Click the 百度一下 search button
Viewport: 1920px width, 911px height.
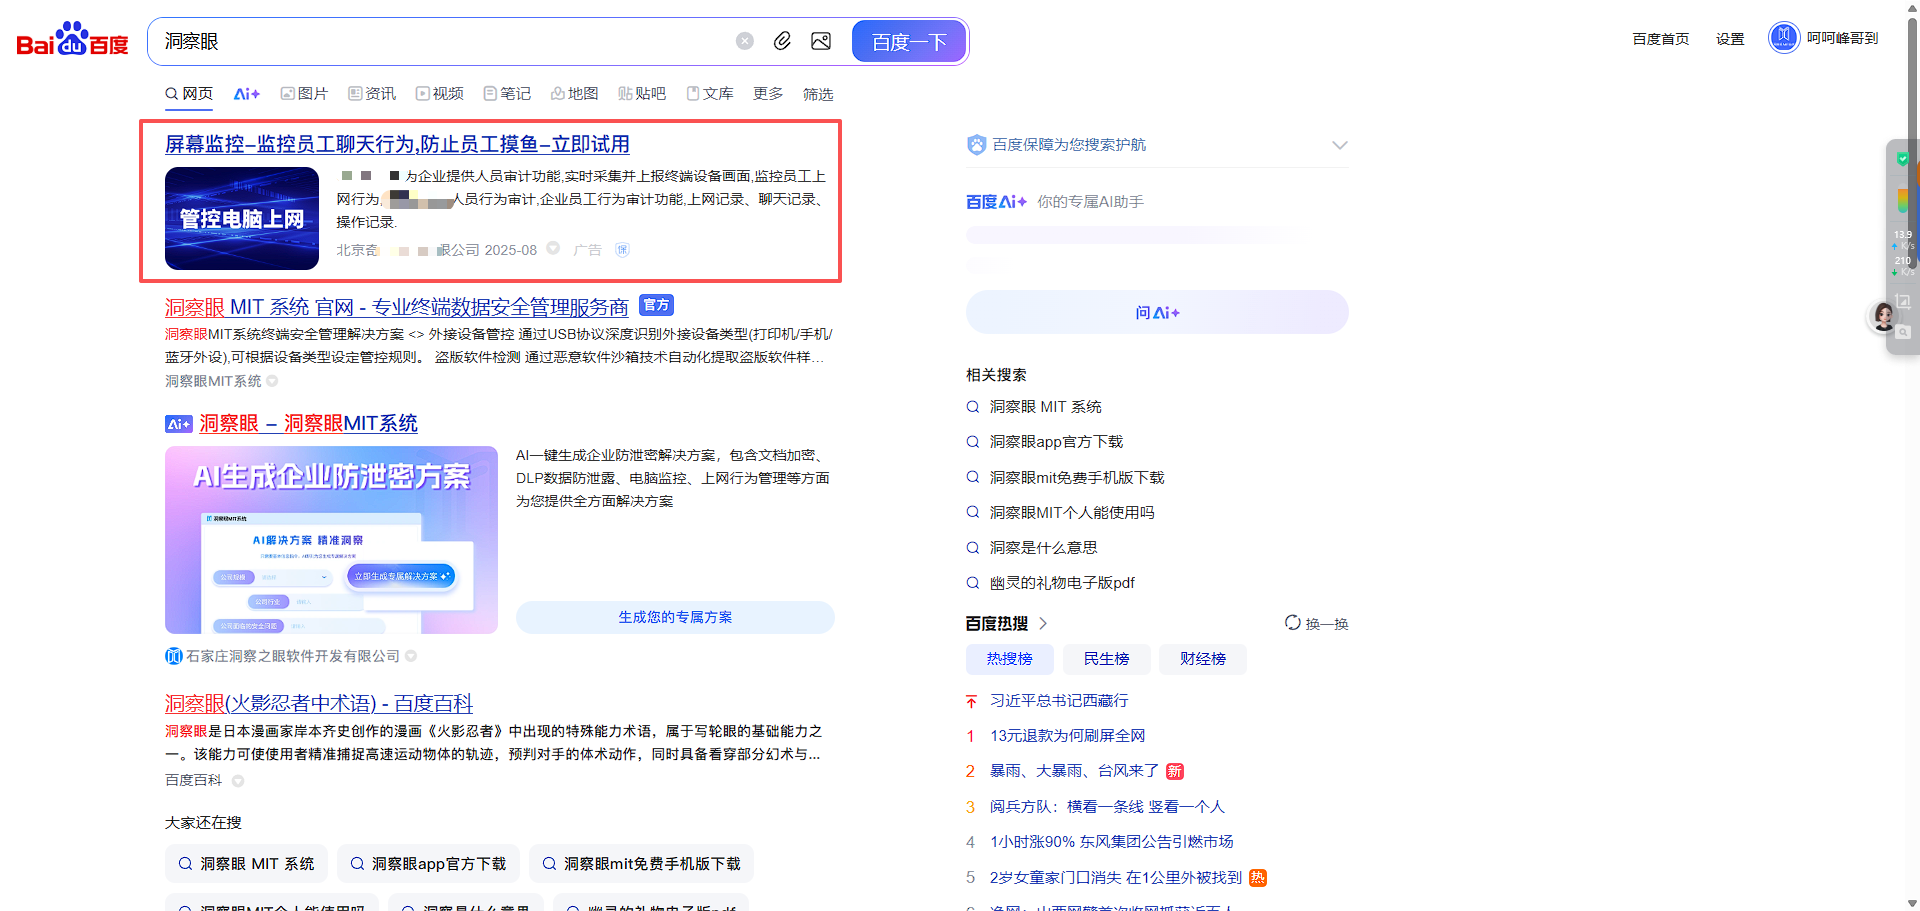[x=909, y=41]
